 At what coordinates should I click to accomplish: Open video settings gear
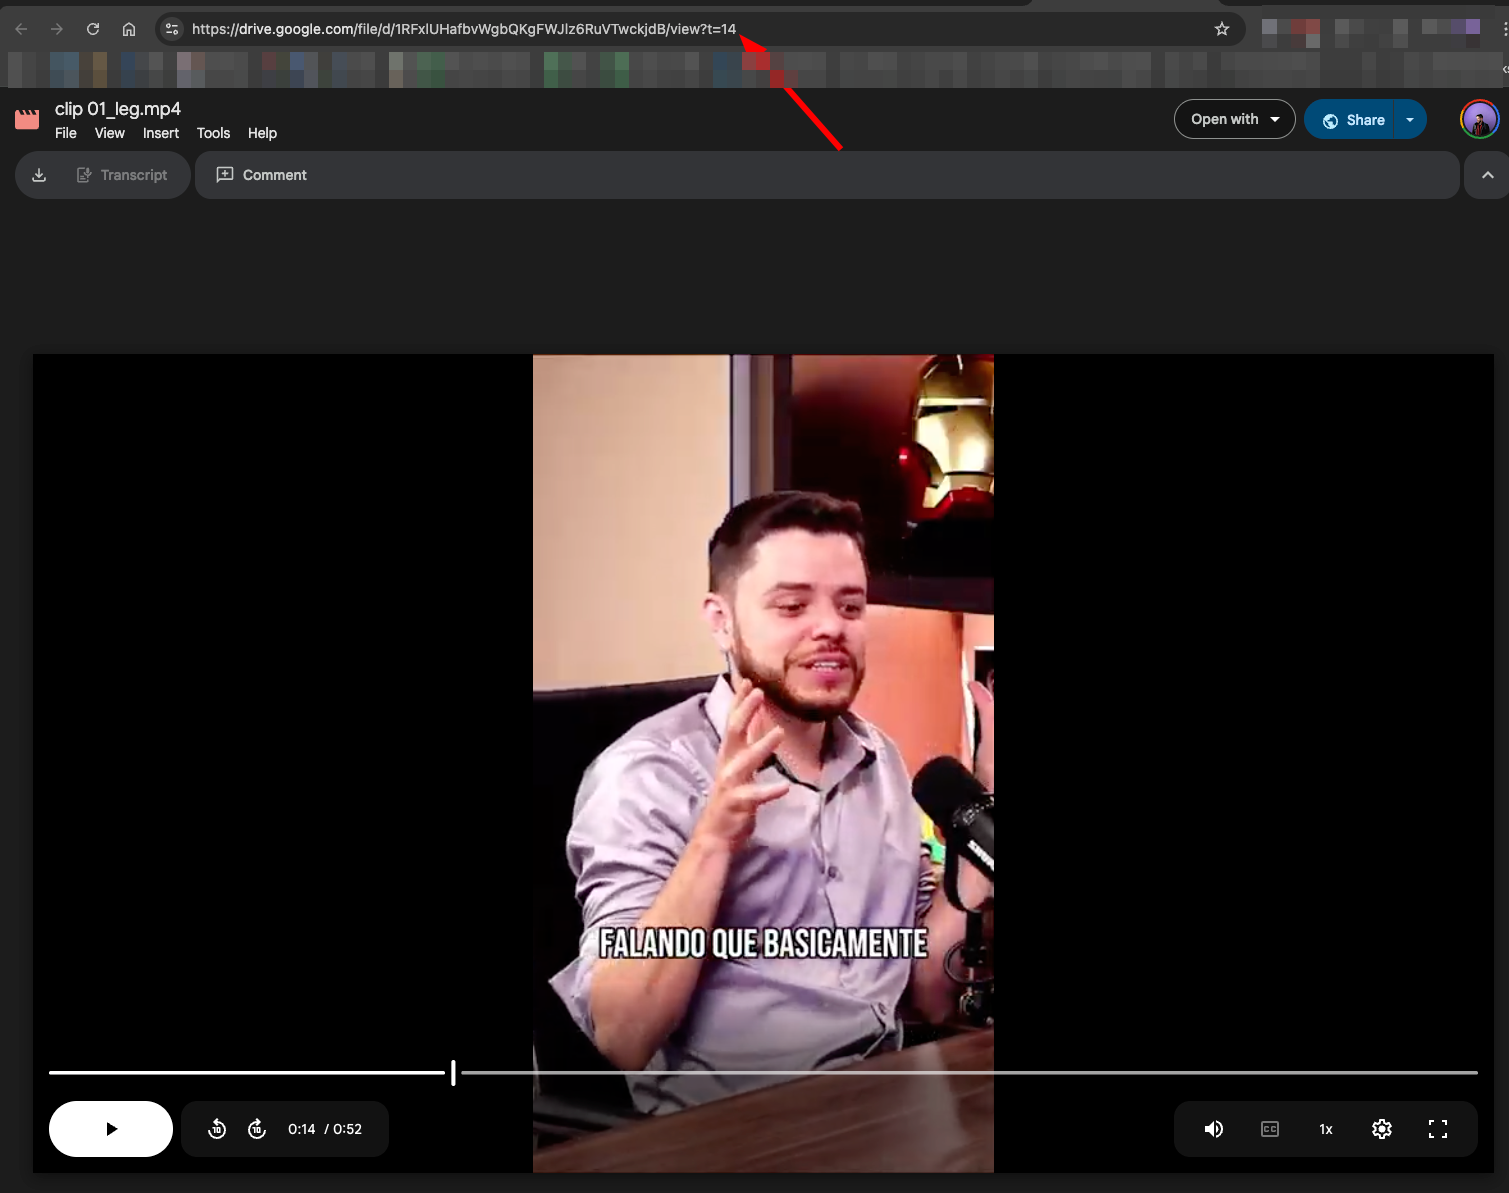pyautogui.click(x=1381, y=1129)
